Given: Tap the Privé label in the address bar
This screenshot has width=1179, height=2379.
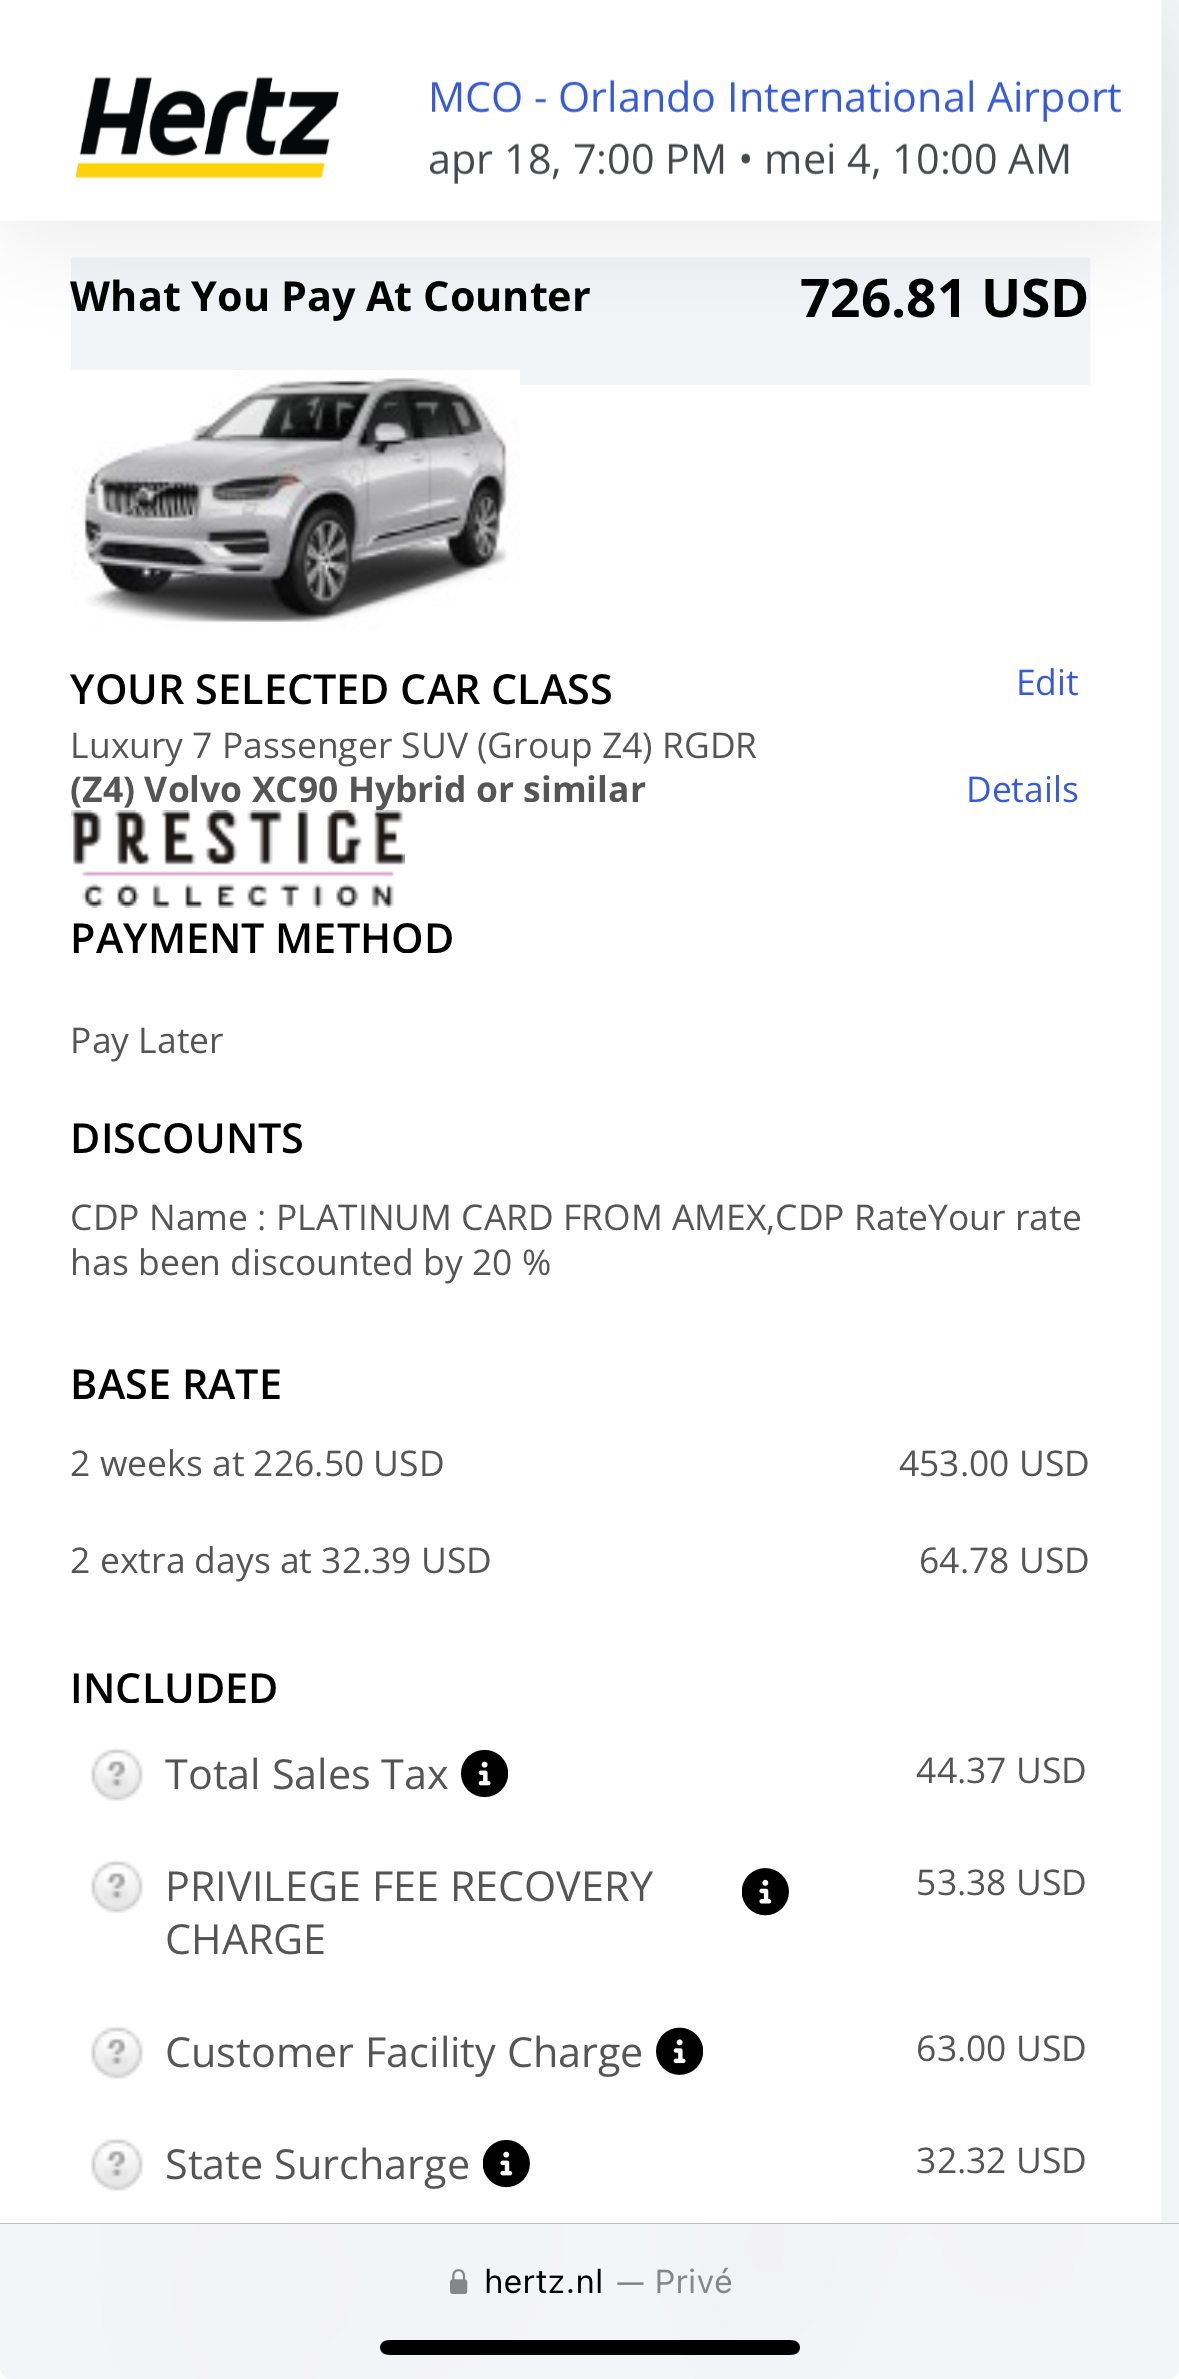Looking at the screenshot, I should tap(693, 2282).
